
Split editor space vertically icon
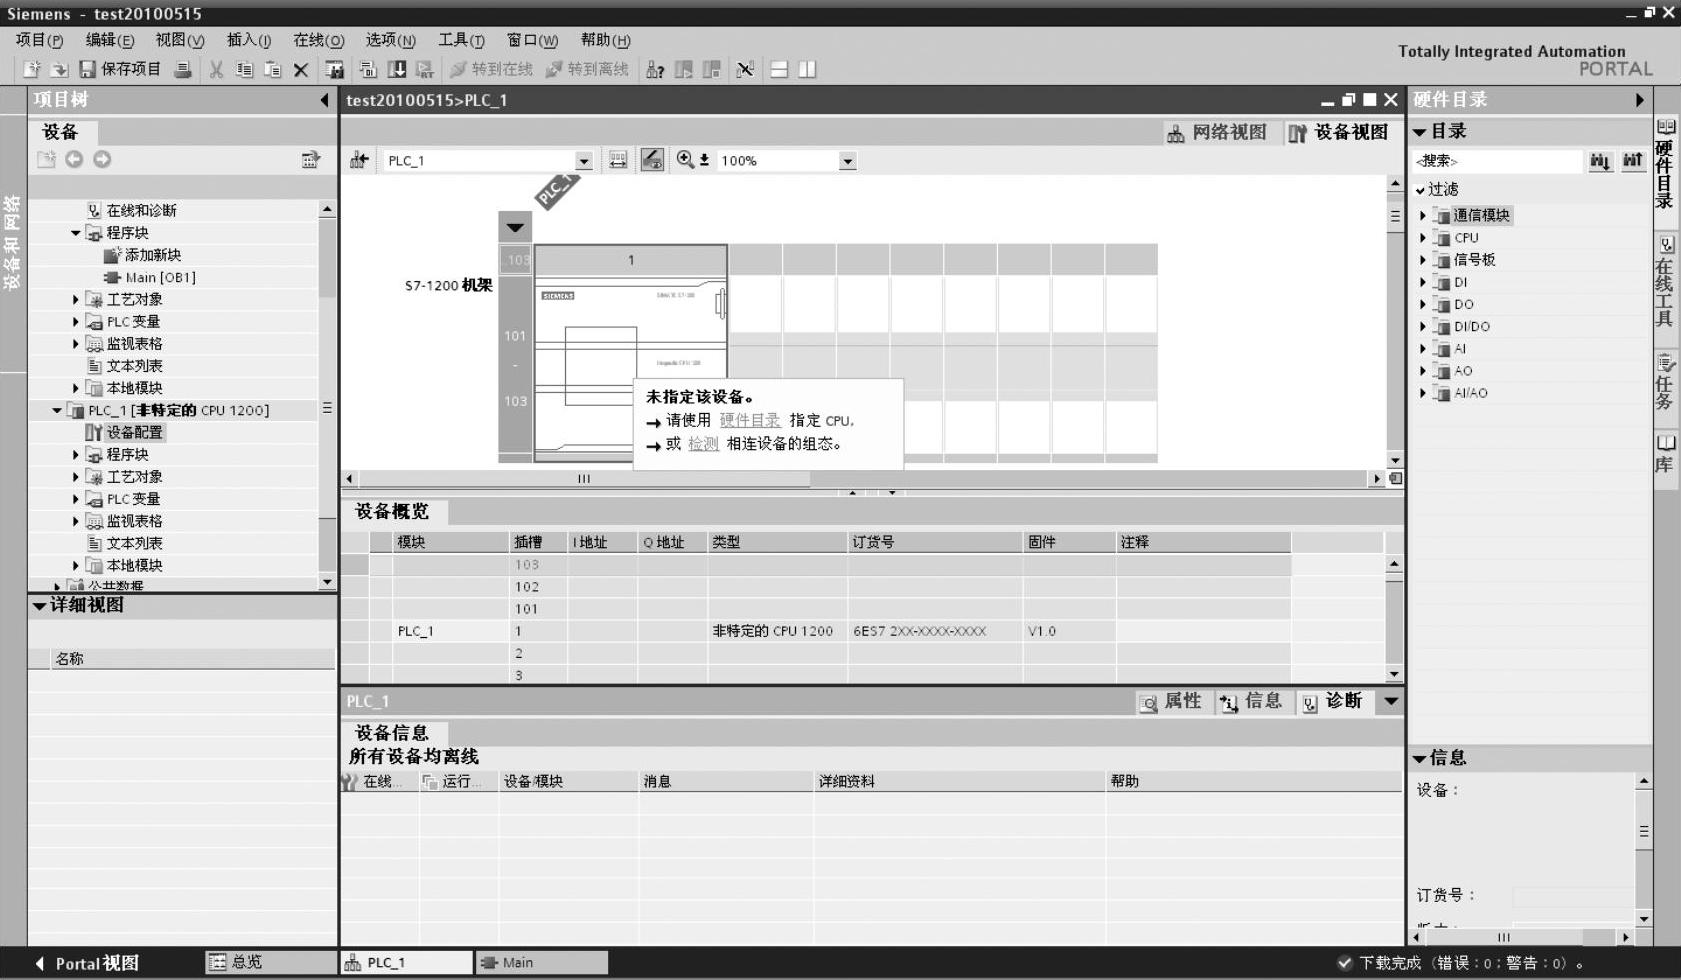(x=807, y=69)
